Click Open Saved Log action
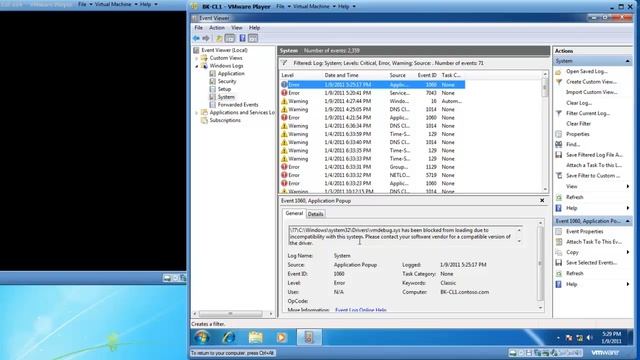 (586, 71)
